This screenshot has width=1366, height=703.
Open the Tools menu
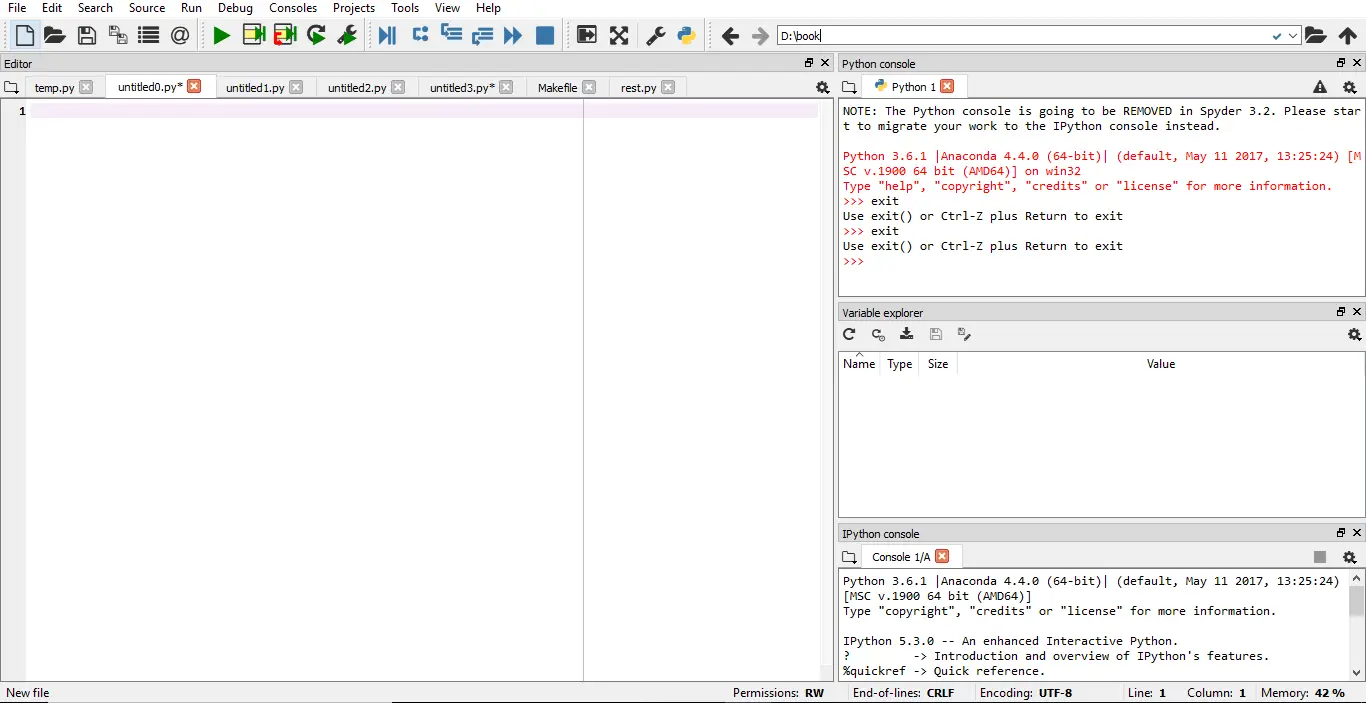pyautogui.click(x=405, y=8)
